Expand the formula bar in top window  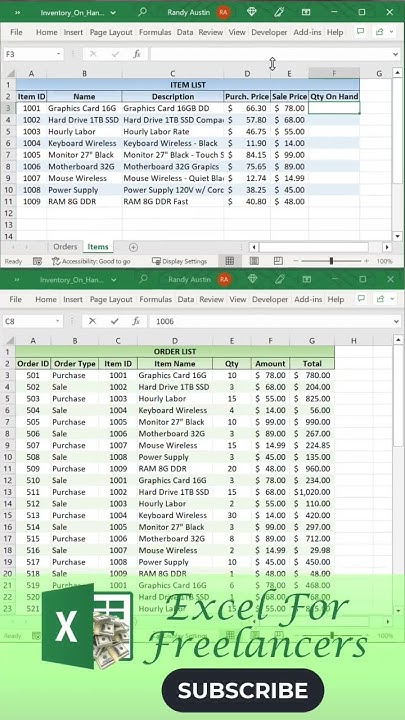396,54
